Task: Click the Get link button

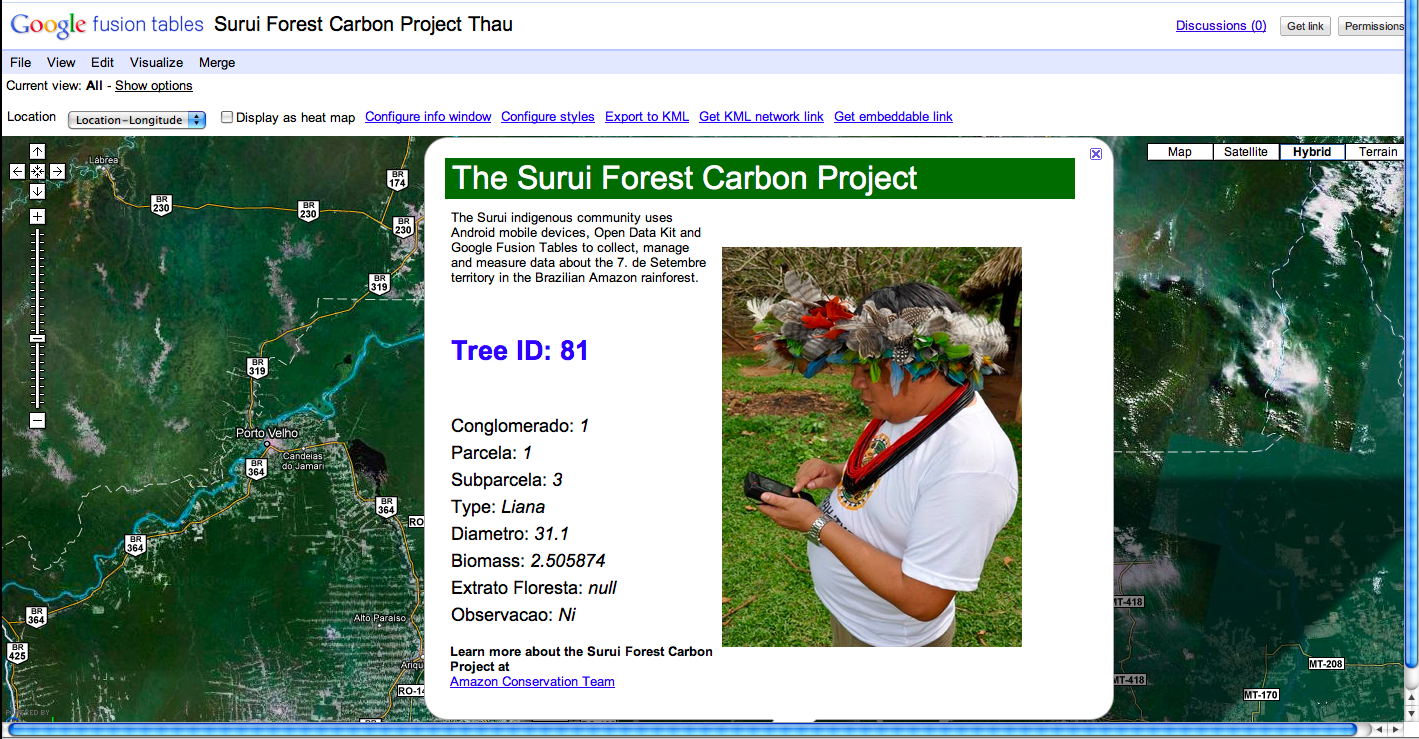Action: point(1305,26)
